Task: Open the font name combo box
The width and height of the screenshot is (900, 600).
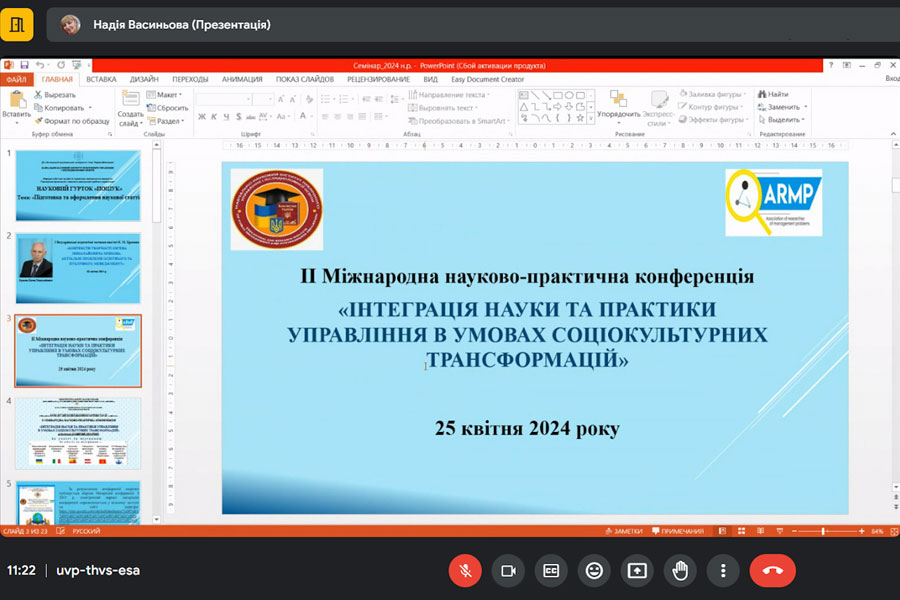Action: pos(224,99)
